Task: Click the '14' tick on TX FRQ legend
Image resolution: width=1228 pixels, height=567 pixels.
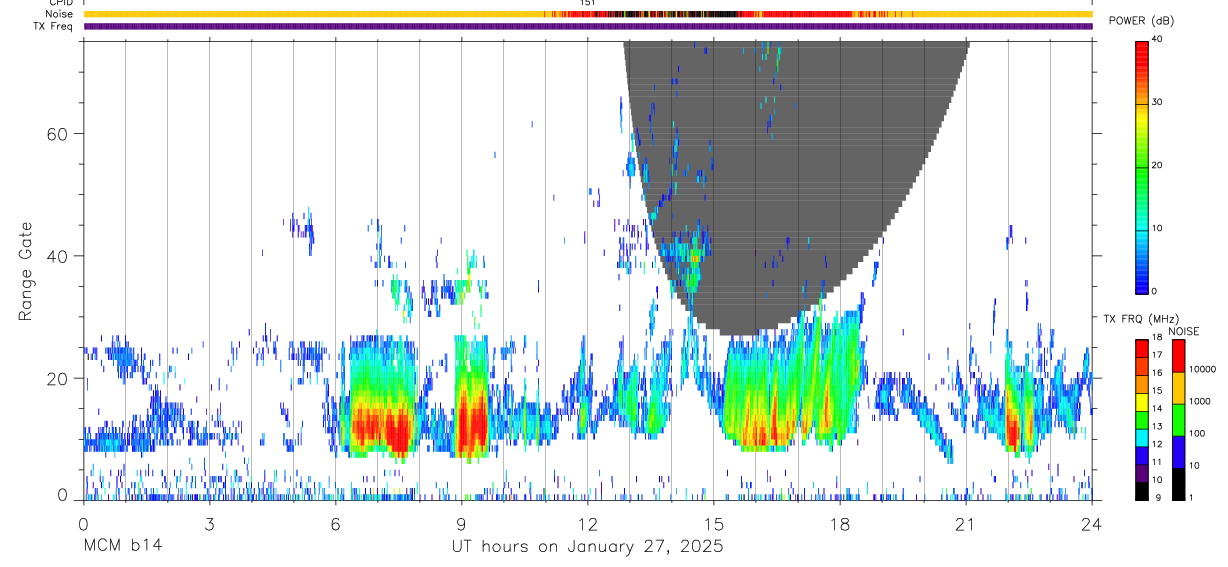Action: pos(1158,408)
